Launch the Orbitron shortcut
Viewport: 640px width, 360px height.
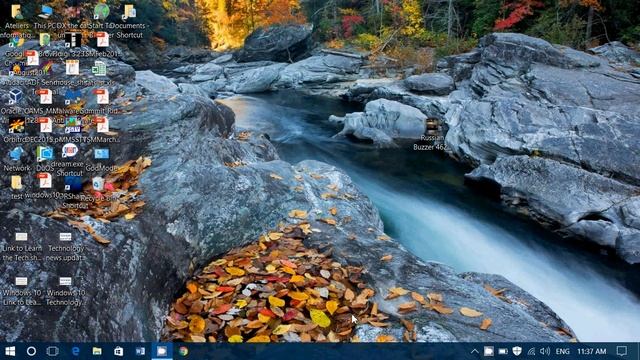point(16,125)
